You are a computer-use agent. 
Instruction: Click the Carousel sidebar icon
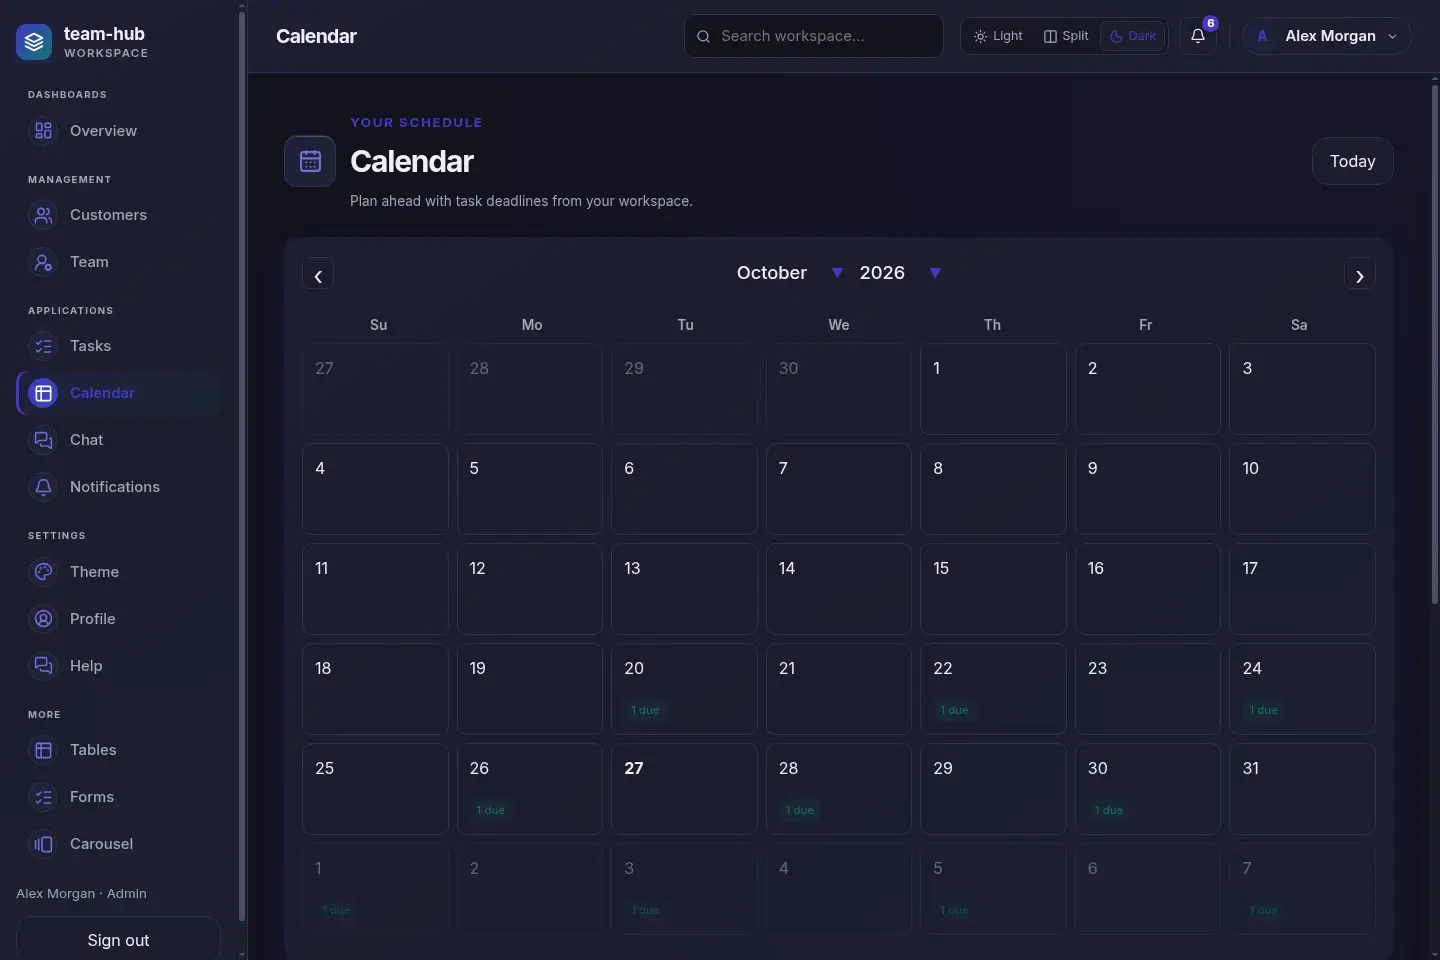click(x=43, y=844)
